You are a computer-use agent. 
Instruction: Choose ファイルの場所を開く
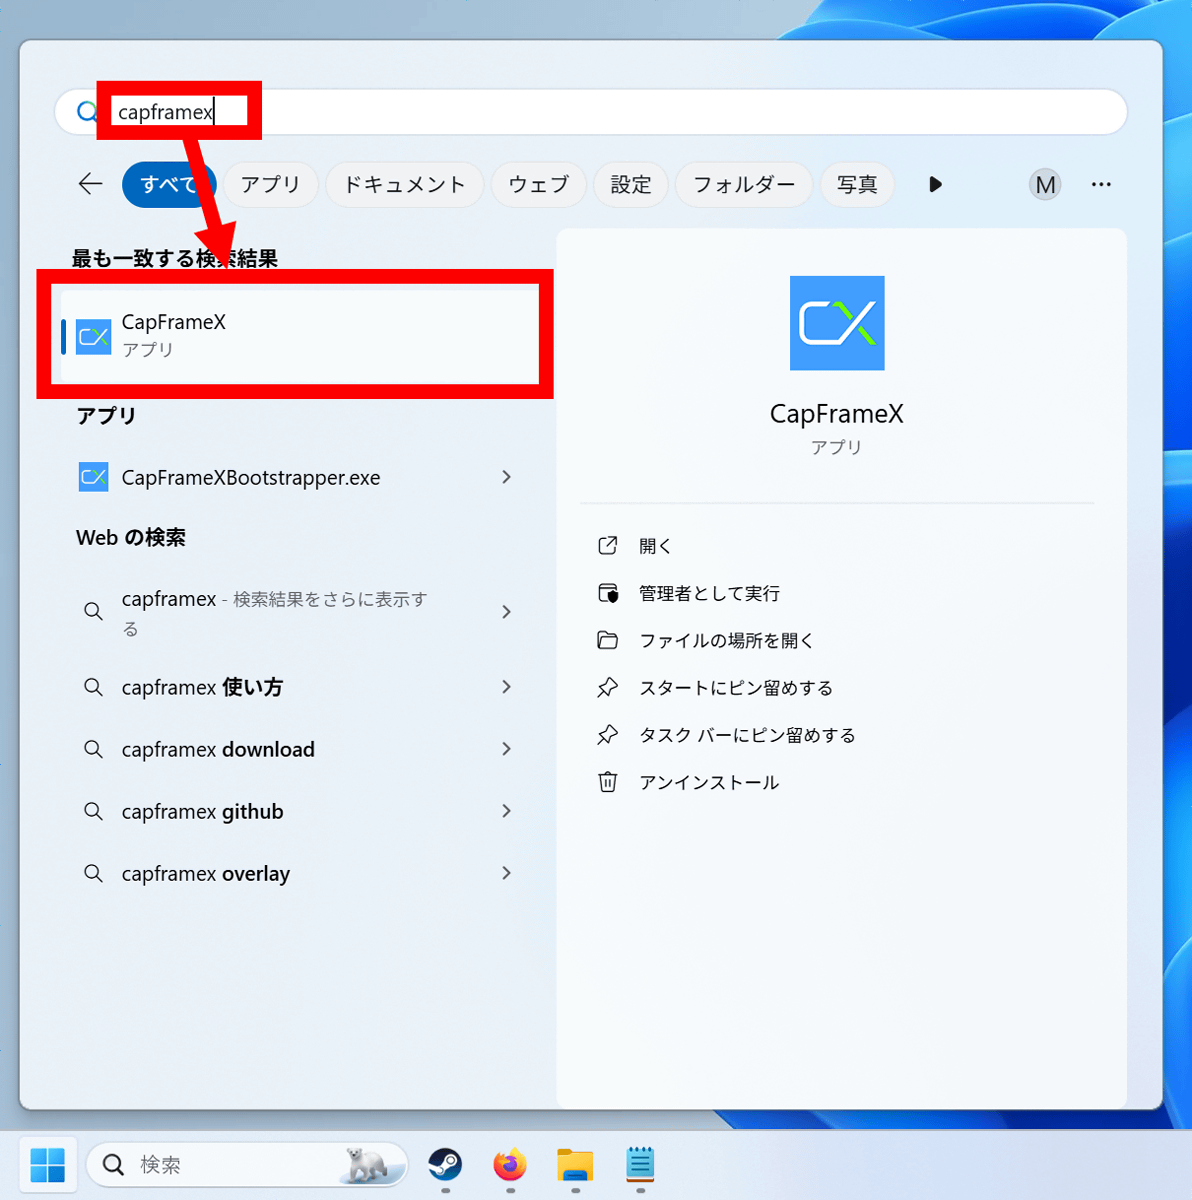(726, 640)
